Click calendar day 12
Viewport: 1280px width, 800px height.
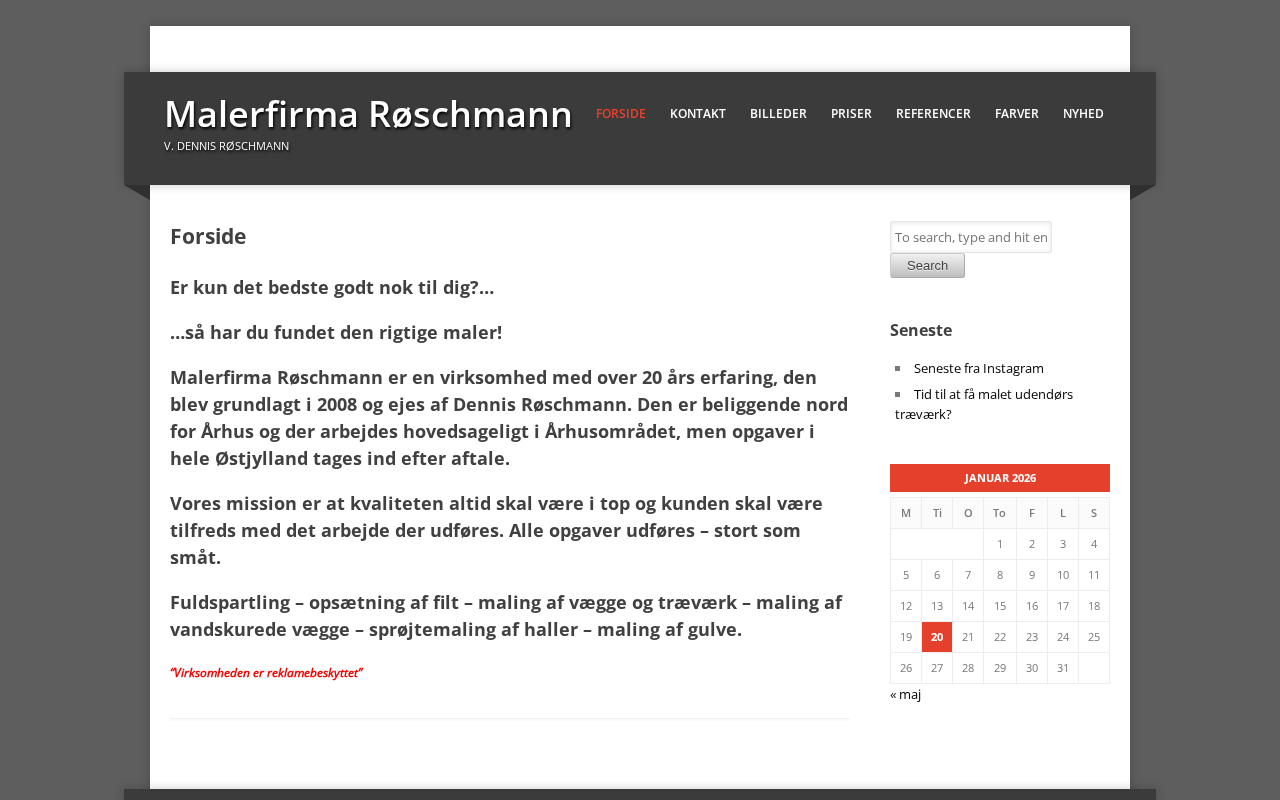(906, 606)
